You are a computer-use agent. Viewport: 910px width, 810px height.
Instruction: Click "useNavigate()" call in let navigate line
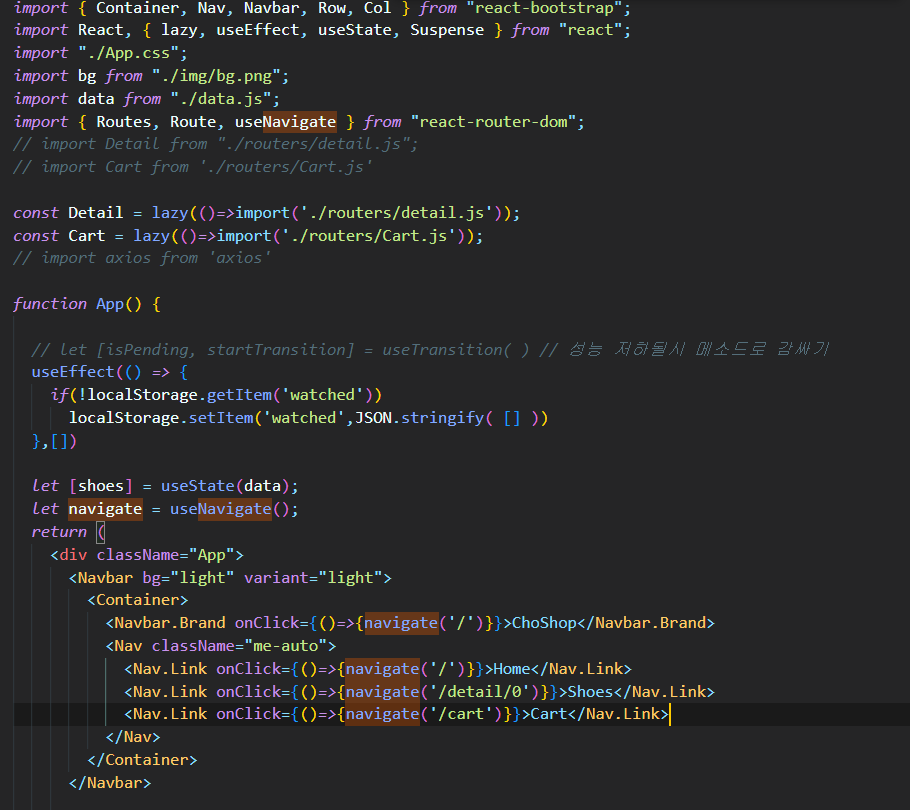coord(230,509)
